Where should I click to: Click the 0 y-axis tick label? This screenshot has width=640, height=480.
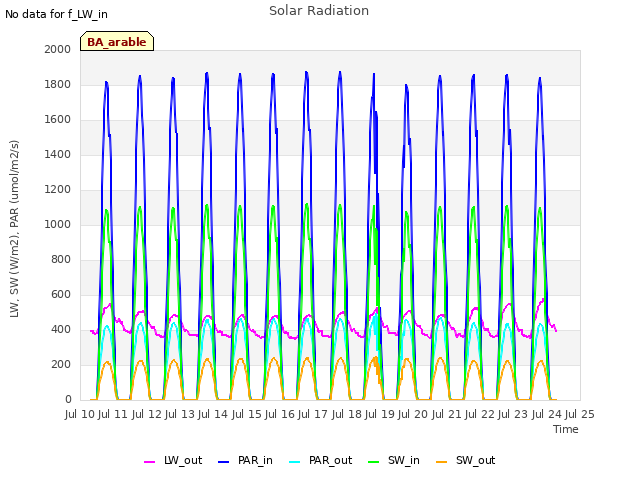pyautogui.click(x=68, y=399)
